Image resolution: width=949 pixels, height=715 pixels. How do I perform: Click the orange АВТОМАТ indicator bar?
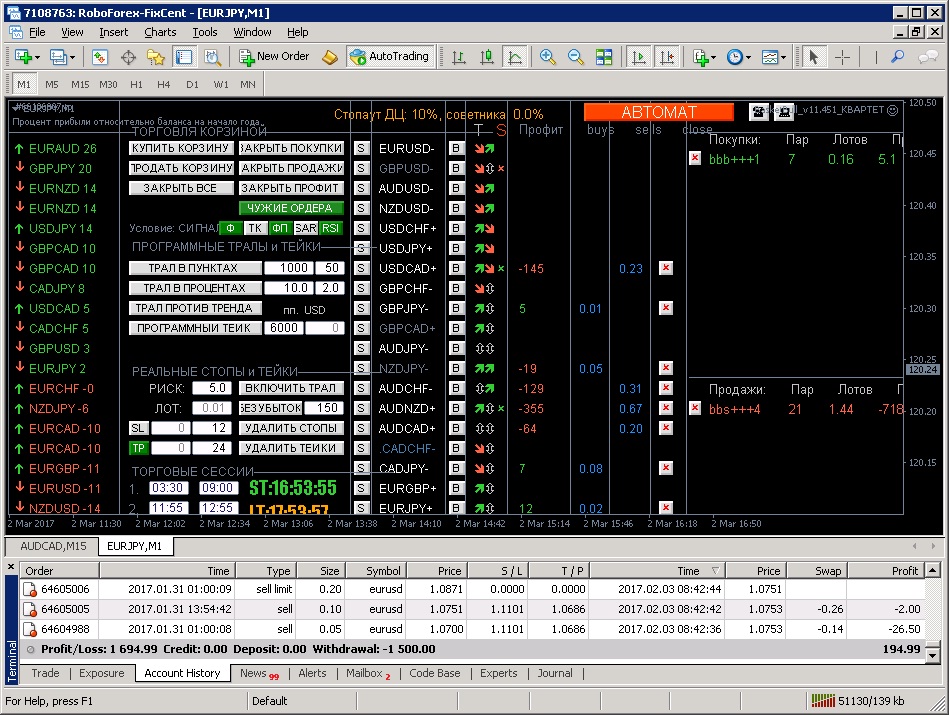pyautogui.click(x=658, y=112)
